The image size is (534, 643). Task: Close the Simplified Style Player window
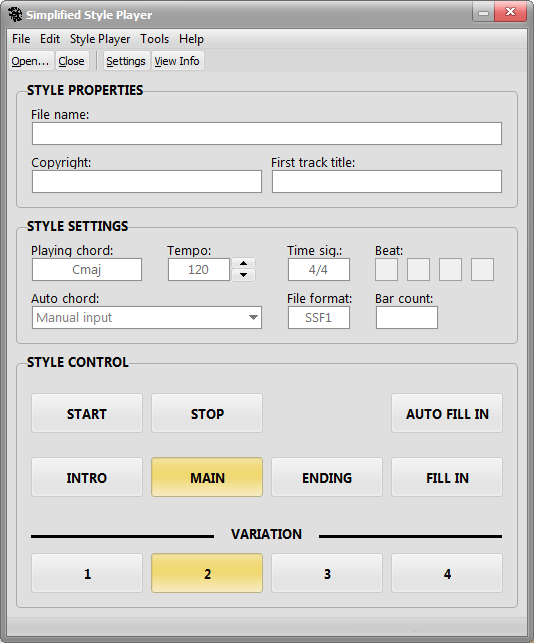click(x=511, y=12)
